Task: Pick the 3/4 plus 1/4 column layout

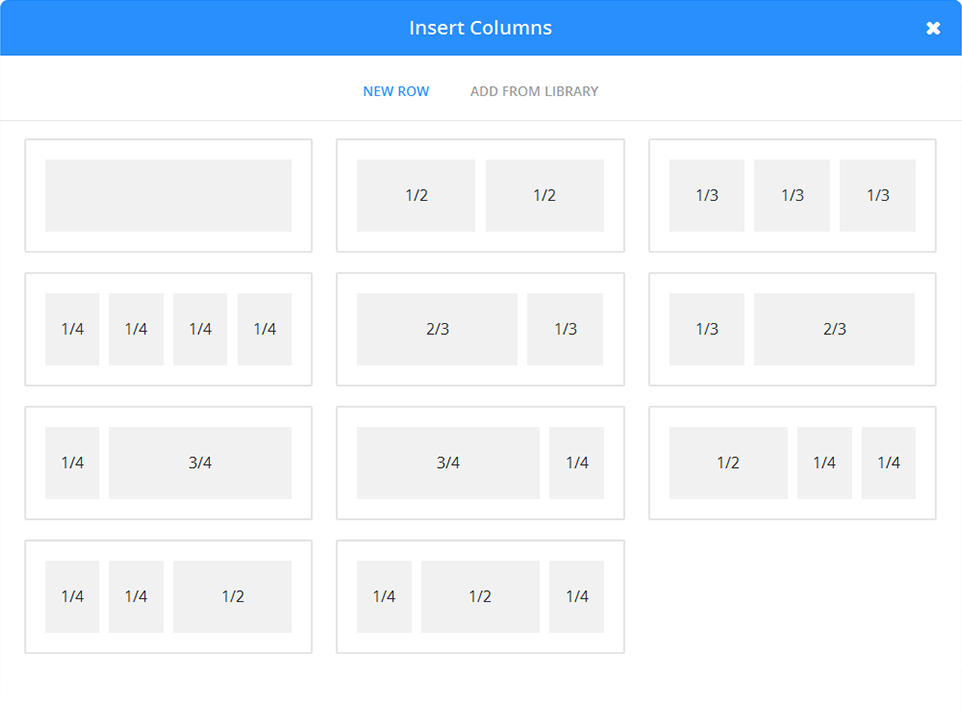Action: [480, 462]
